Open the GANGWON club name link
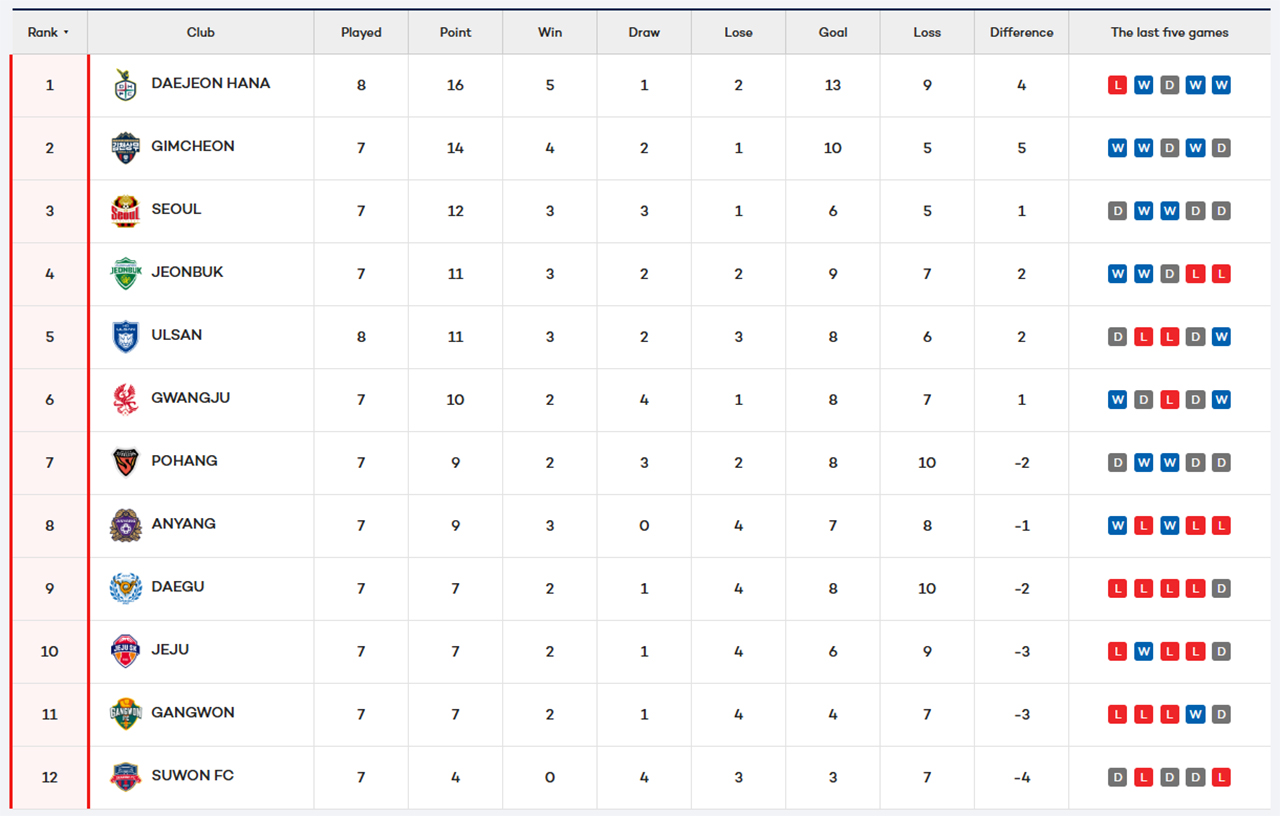This screenshot has height=816, width=1280. click(193, 713)
